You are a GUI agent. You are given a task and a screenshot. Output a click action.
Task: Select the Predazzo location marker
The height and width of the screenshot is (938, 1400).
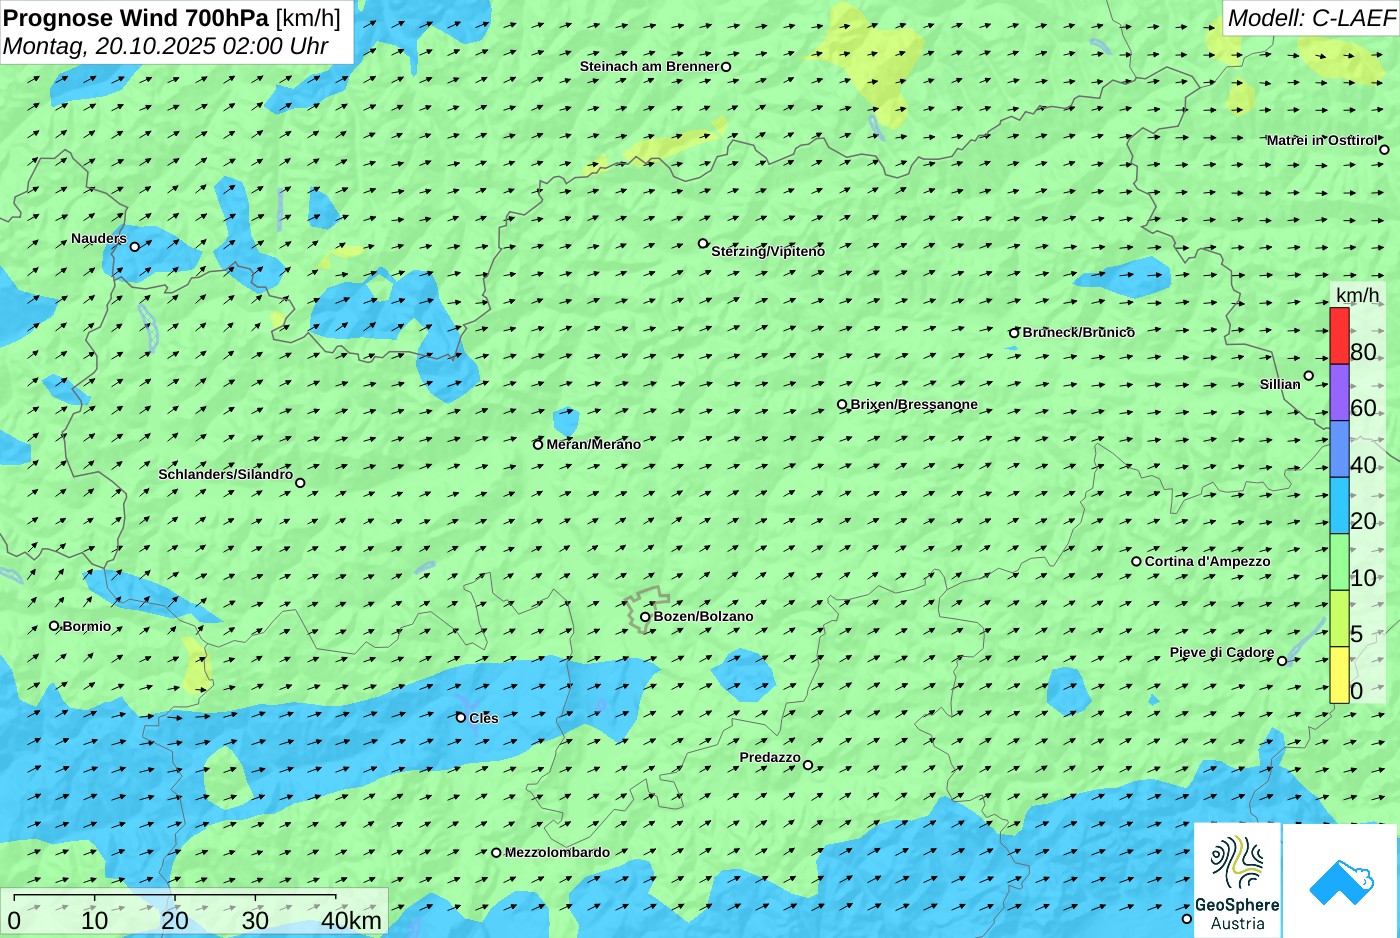pos(808,765)
